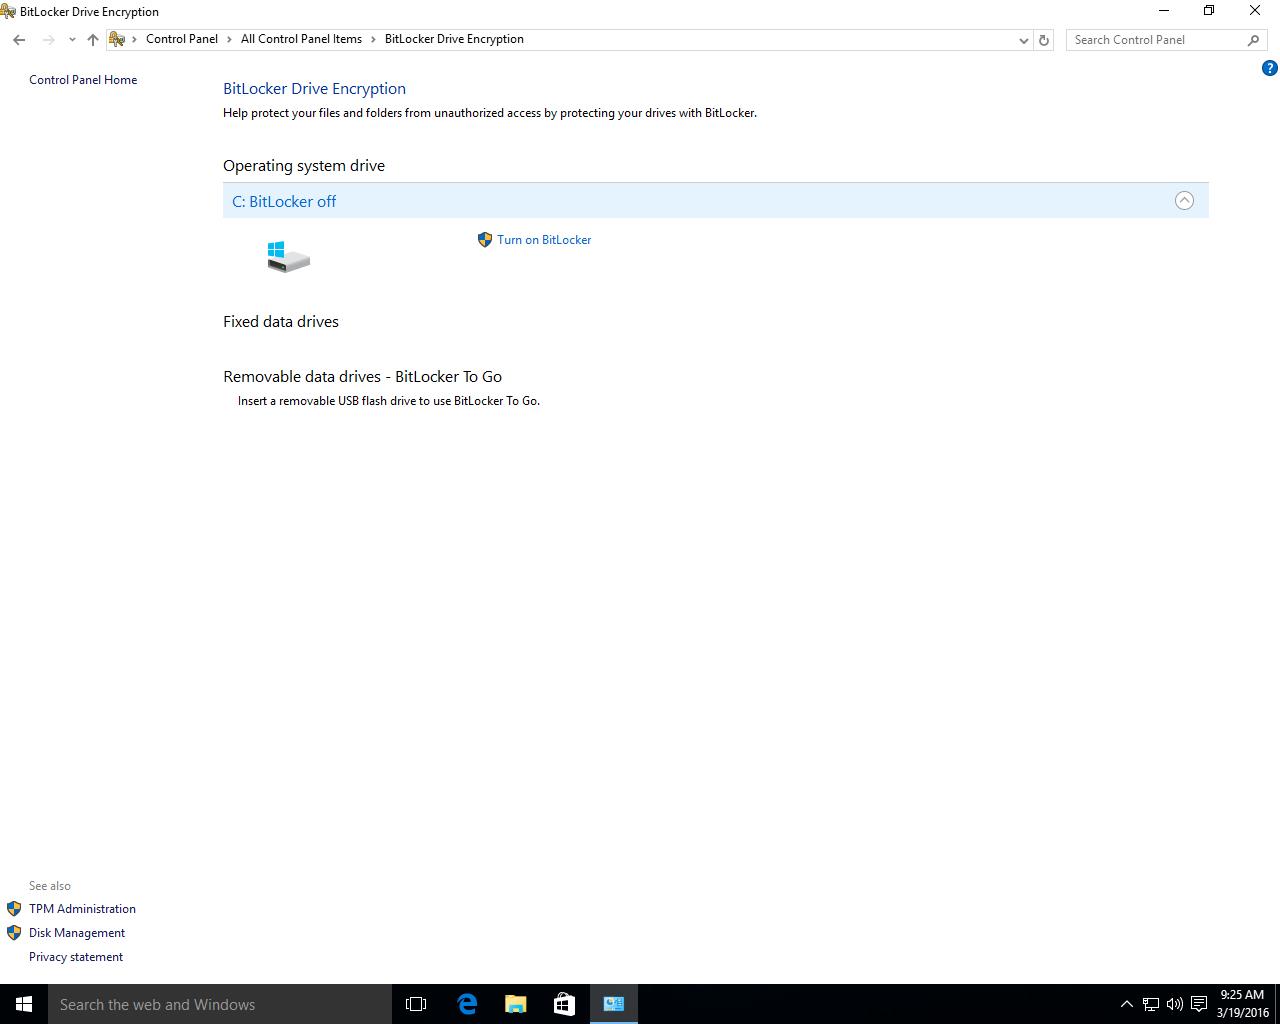Screen dimensions: 1280x1024
Task: Expand the address bar history dropdown
Action: pyautogui.click(x=1023, y=40)
